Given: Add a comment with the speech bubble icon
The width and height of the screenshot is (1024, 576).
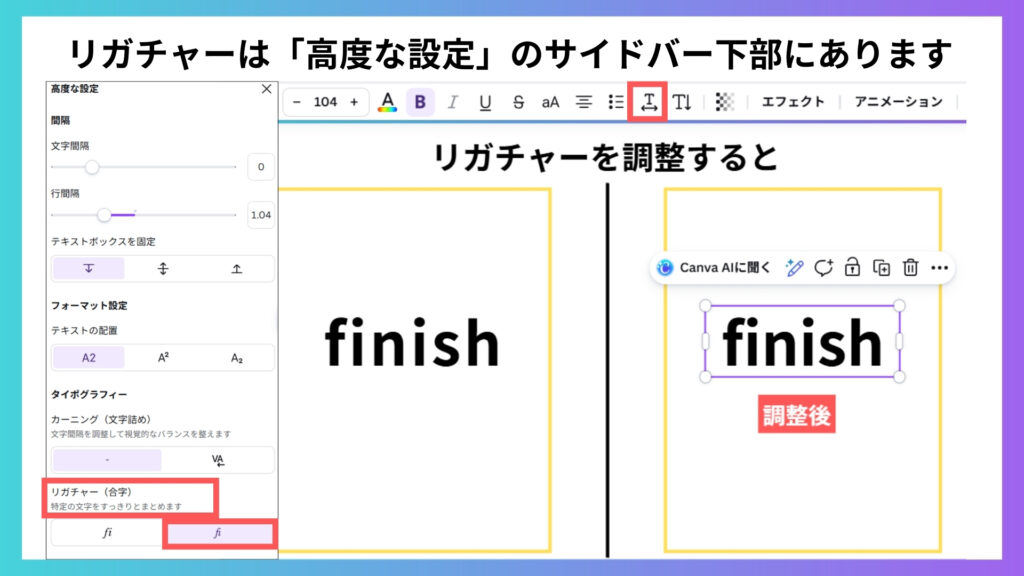Looking at the screenshot, I should click(x=823, y=267).
